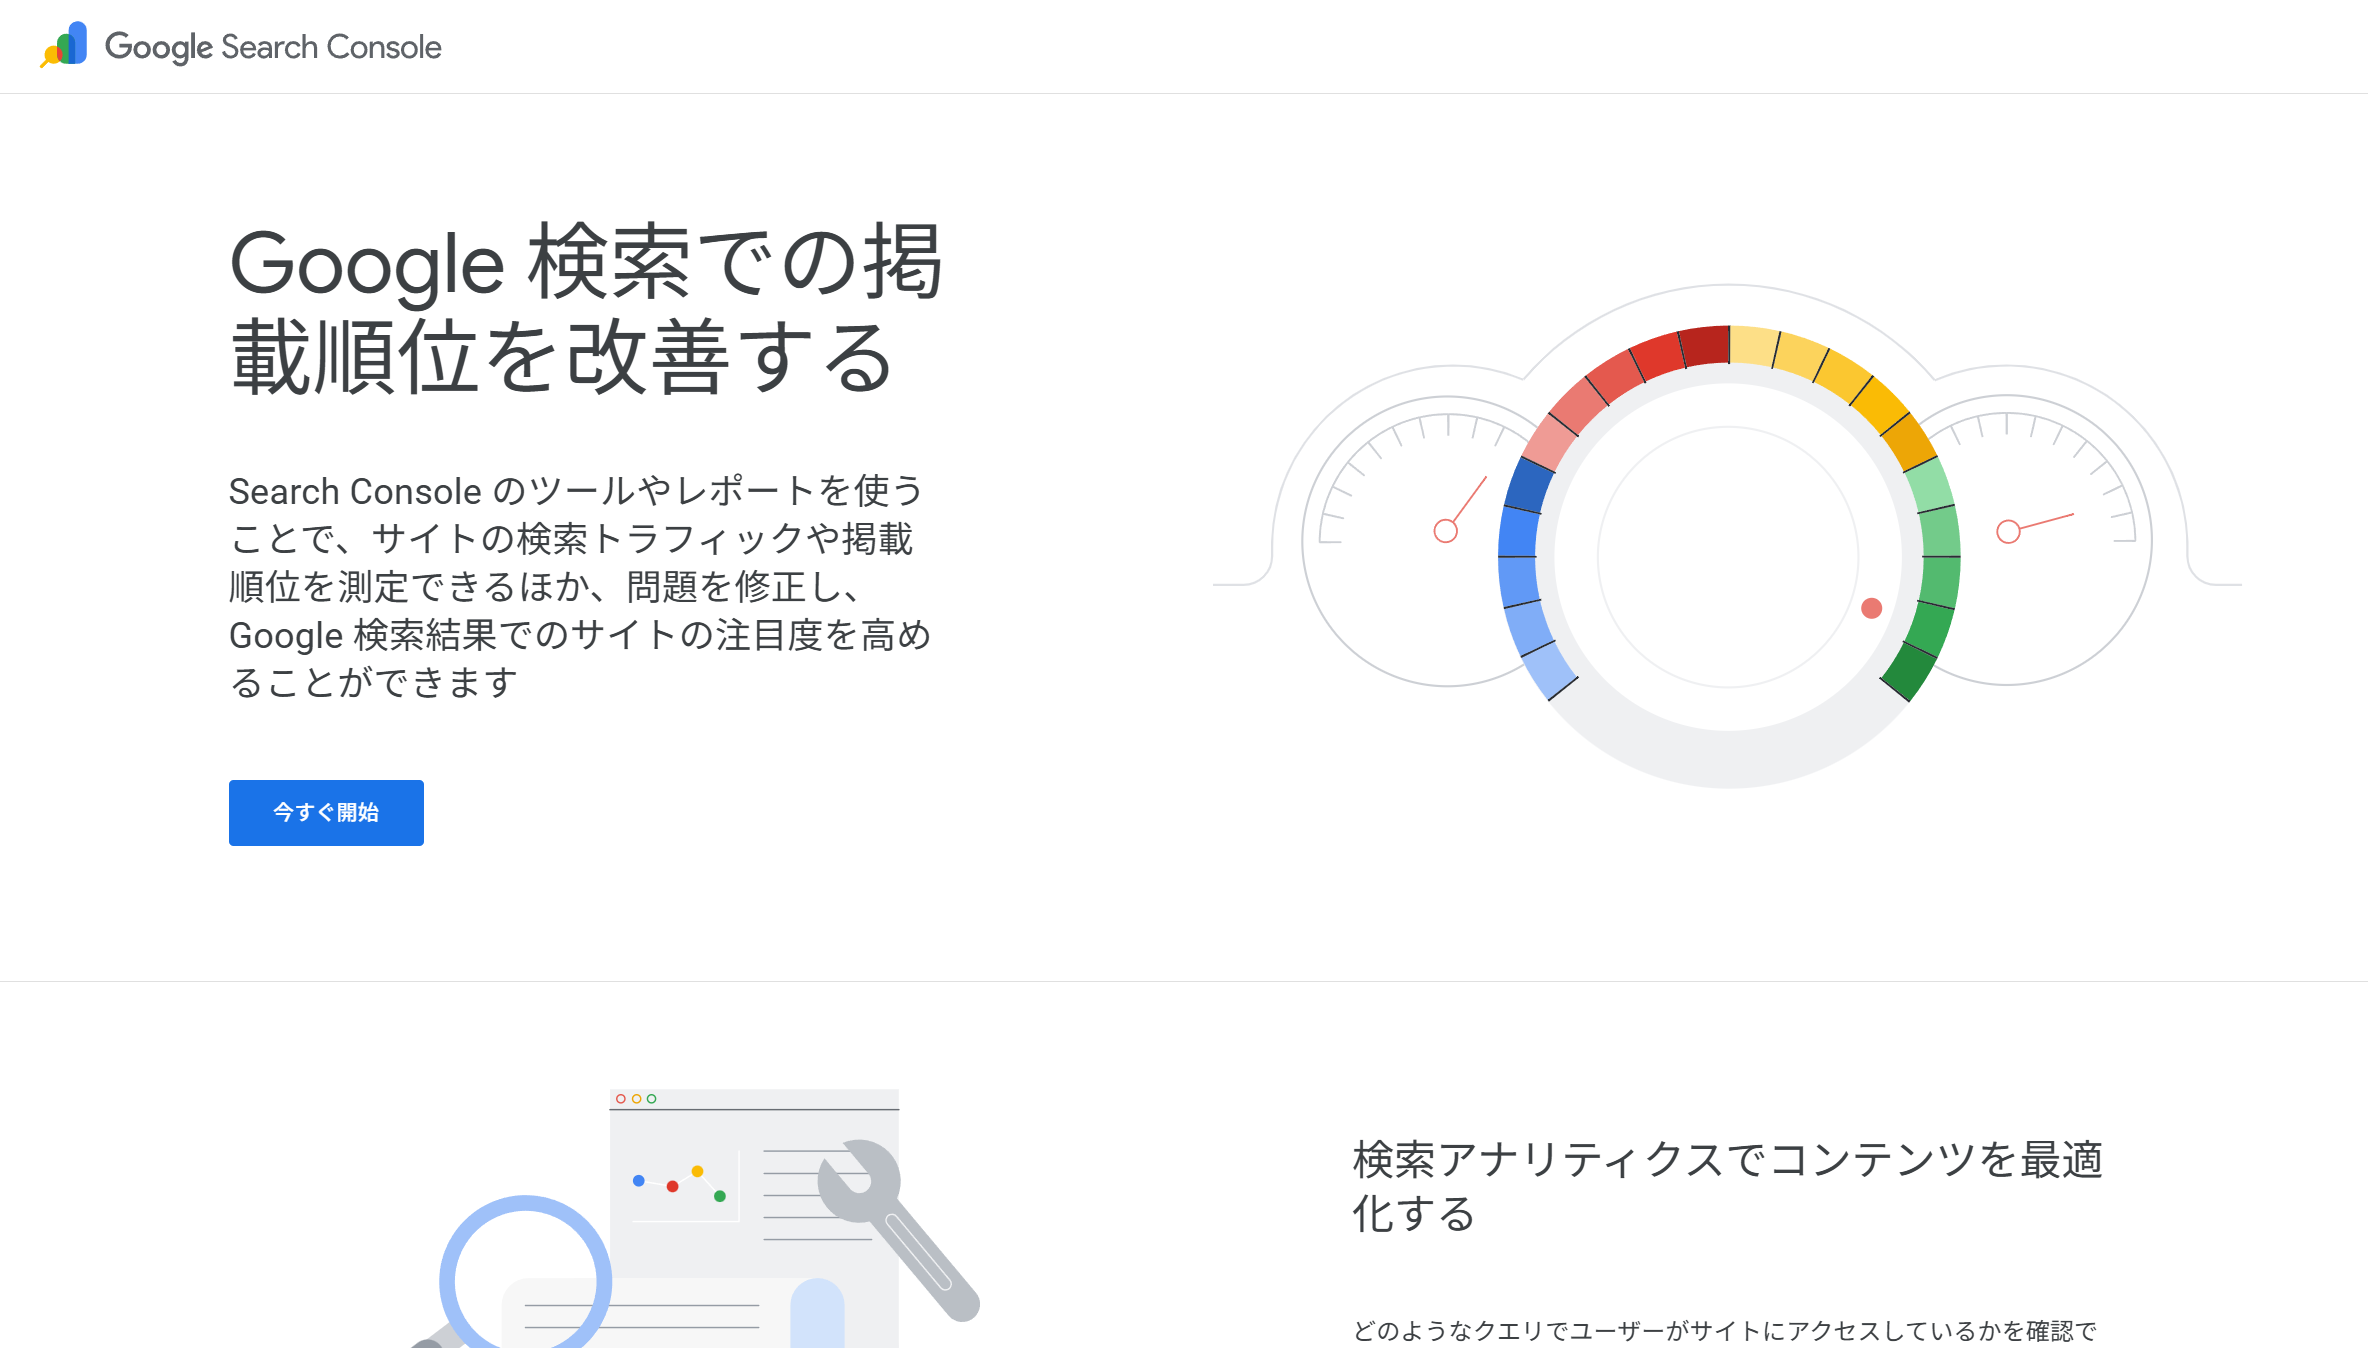Click the heading Google 検索での掲載順位を改善する
This screenshot has height=1348, width=2368.
pyautogui.click(x=585, y=310)
